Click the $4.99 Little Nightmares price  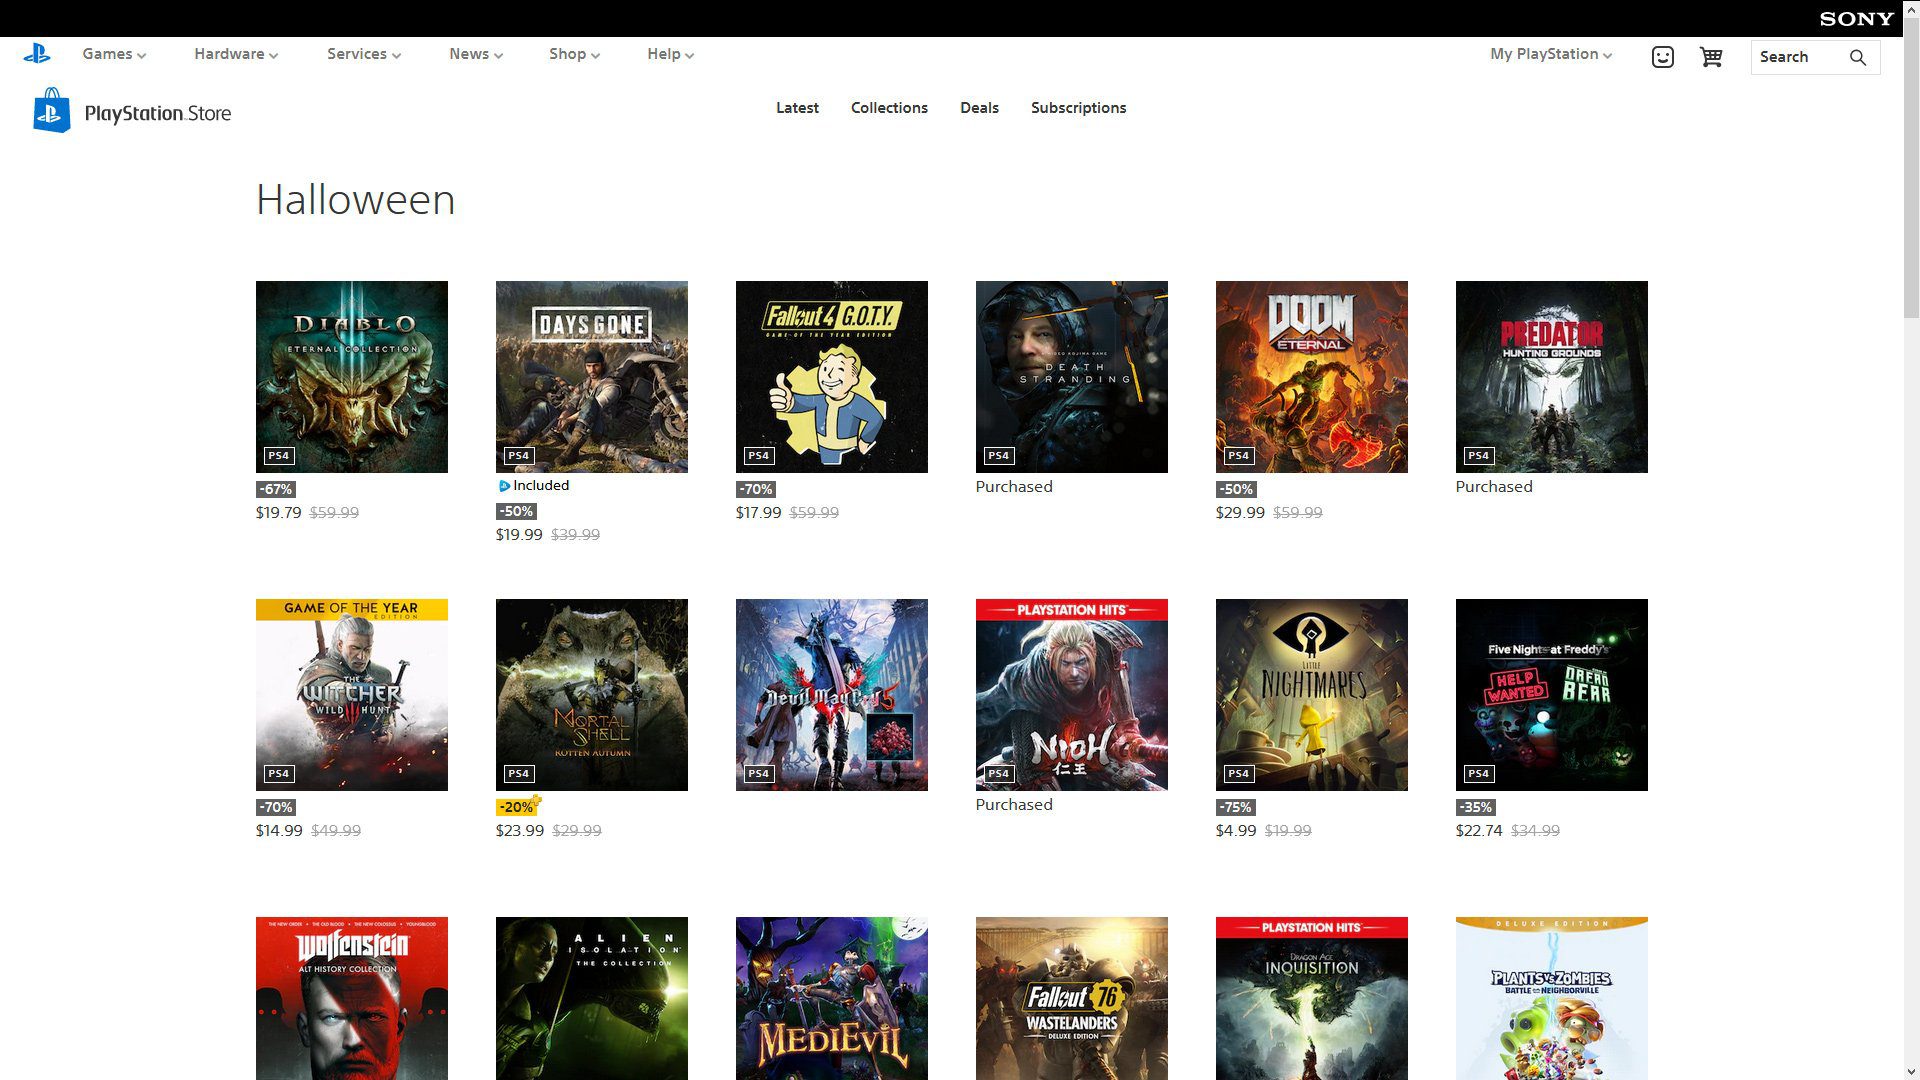pyautogui.click(x=1236, y=830)
